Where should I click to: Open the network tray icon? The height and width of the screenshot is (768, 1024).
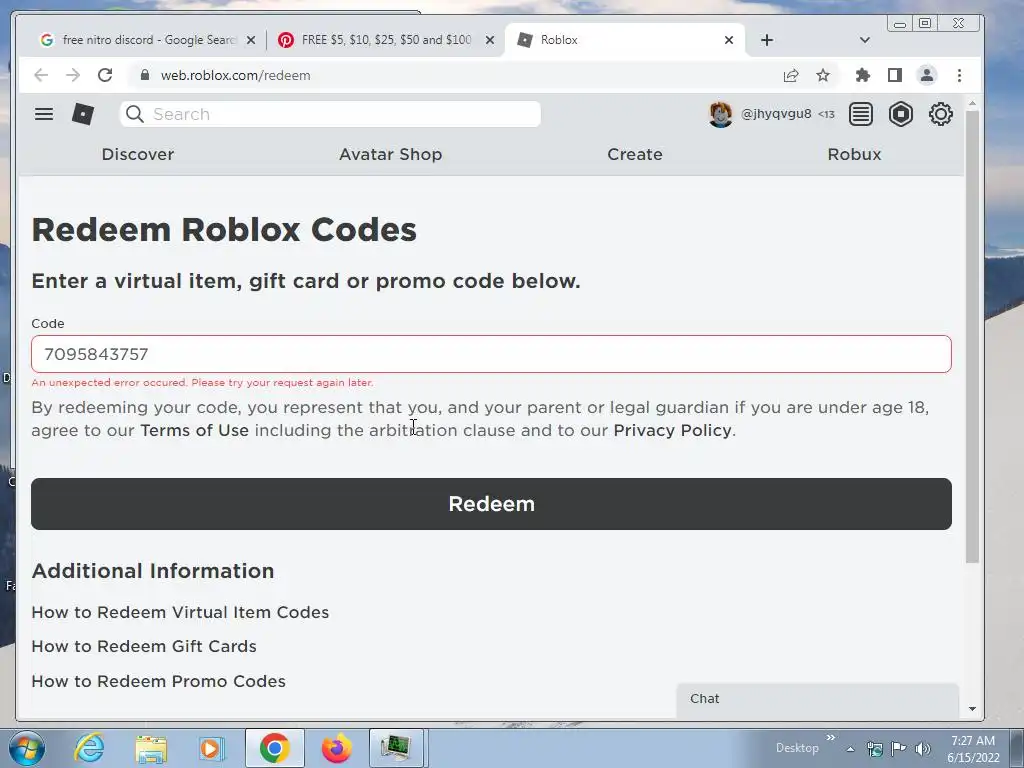click(874, 749)
